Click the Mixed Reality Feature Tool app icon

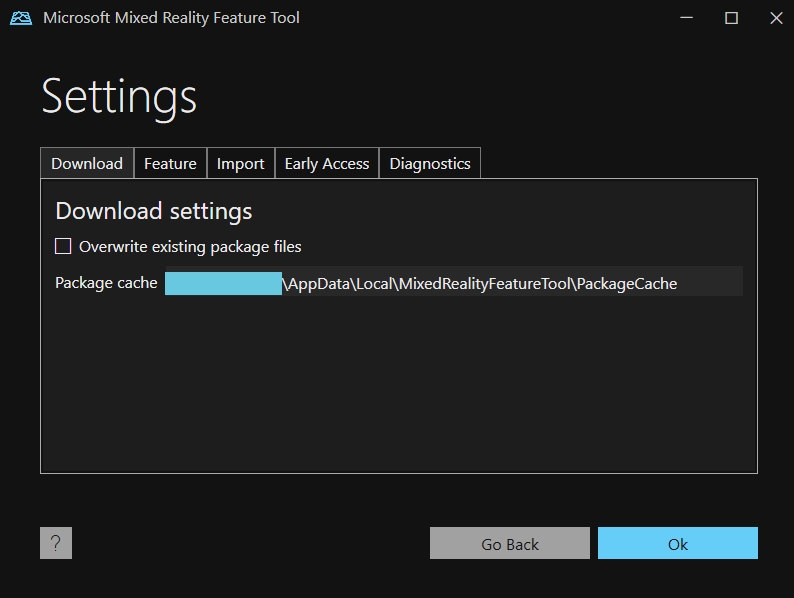coord(21,18)
